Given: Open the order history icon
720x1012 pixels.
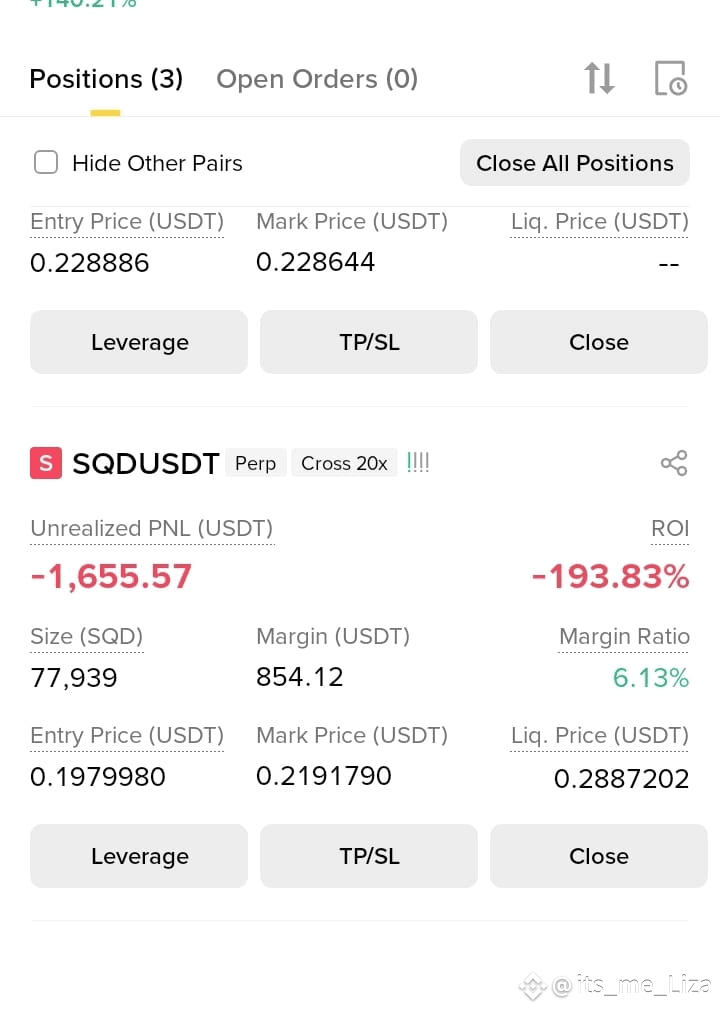Looking at the screenshot, I should [x=670, y=78].
